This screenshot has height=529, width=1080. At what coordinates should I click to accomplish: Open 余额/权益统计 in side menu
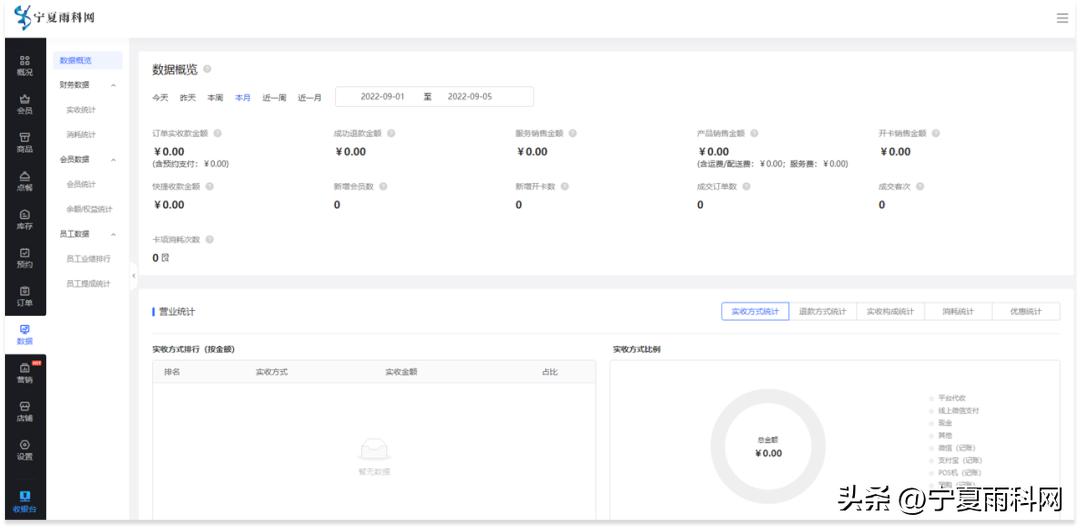[89, 209]
